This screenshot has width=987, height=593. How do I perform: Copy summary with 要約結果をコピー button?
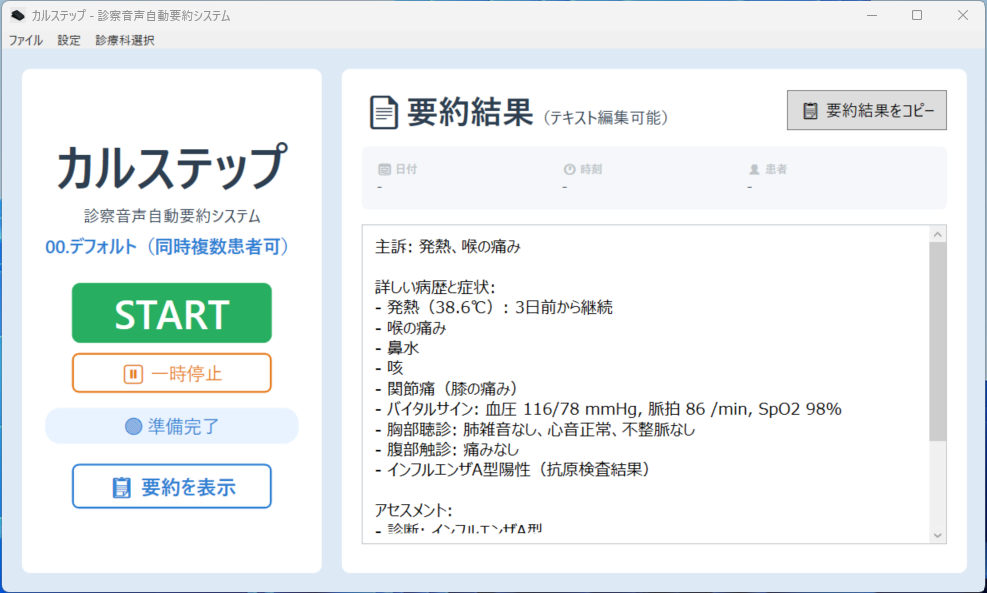(x=867, y=111)
